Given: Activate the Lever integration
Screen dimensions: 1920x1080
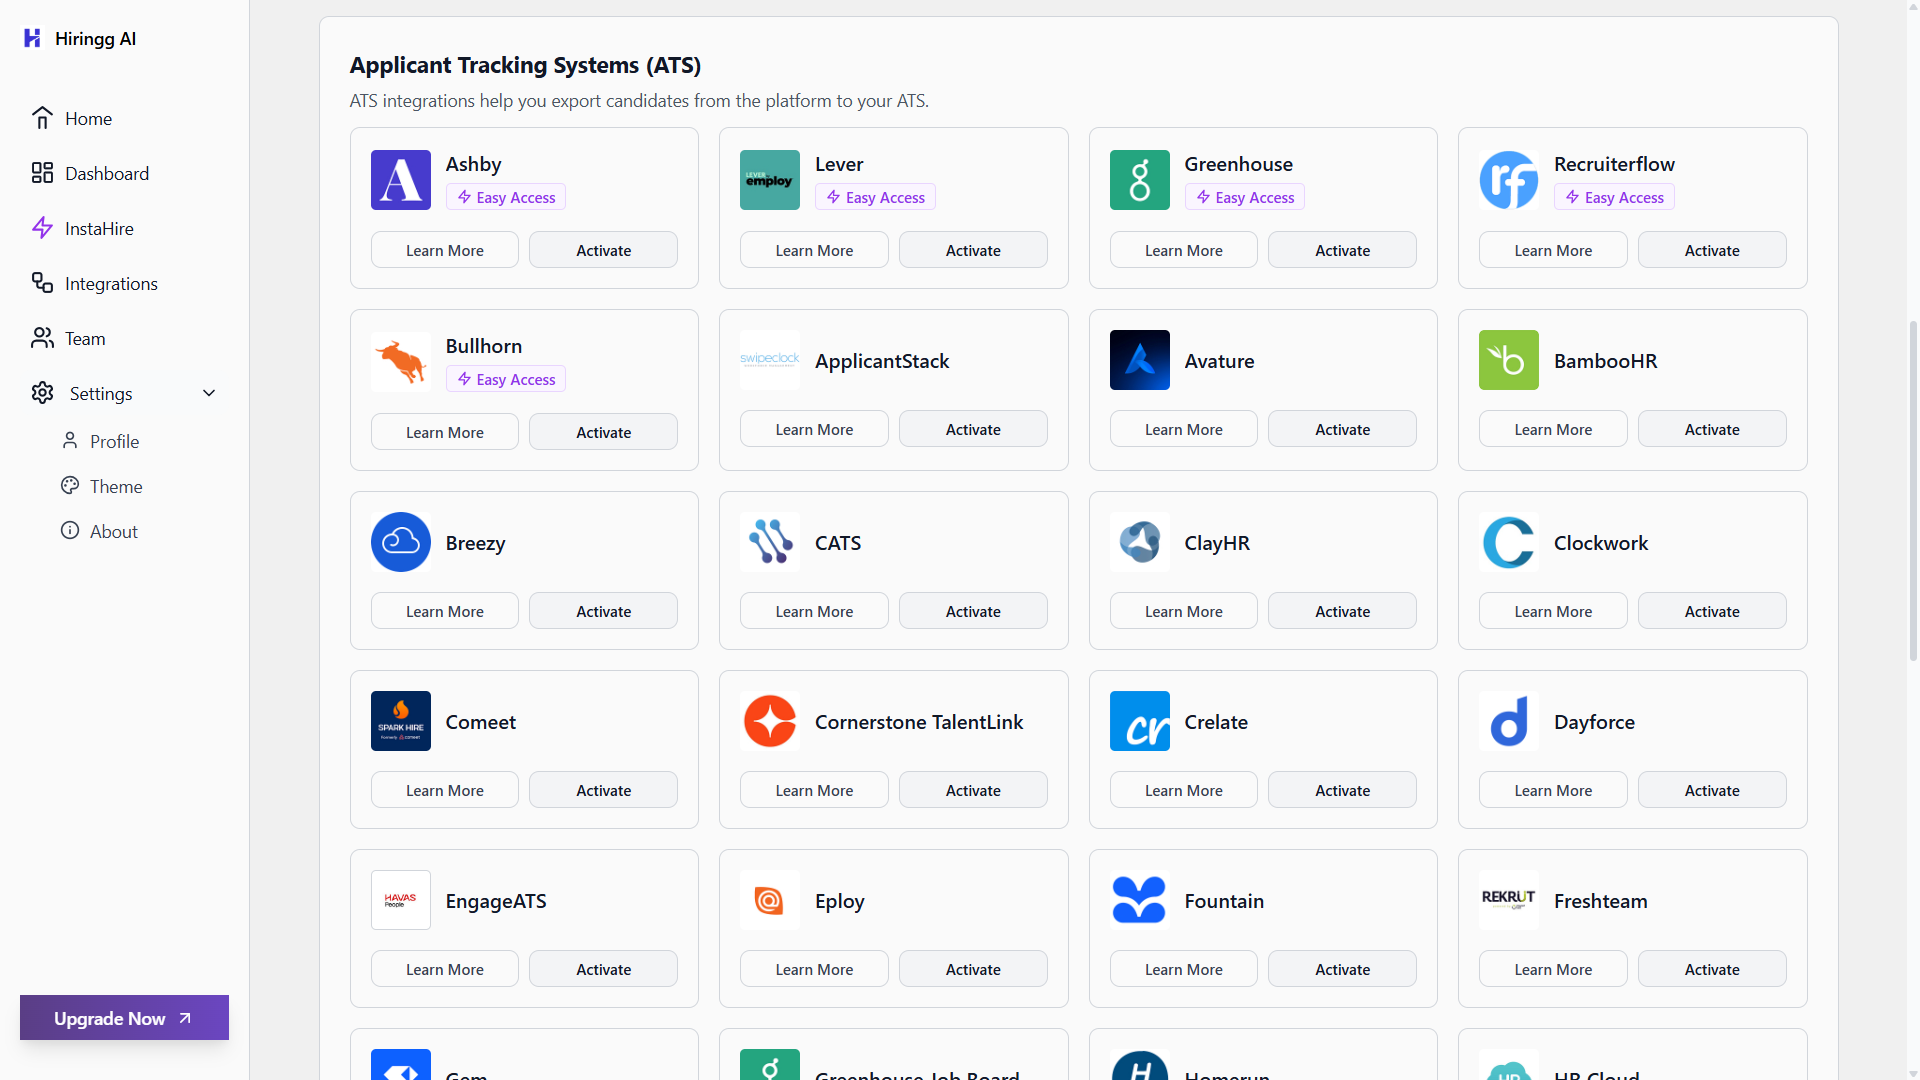Looking at the screenshot, I should coord(972,249).
